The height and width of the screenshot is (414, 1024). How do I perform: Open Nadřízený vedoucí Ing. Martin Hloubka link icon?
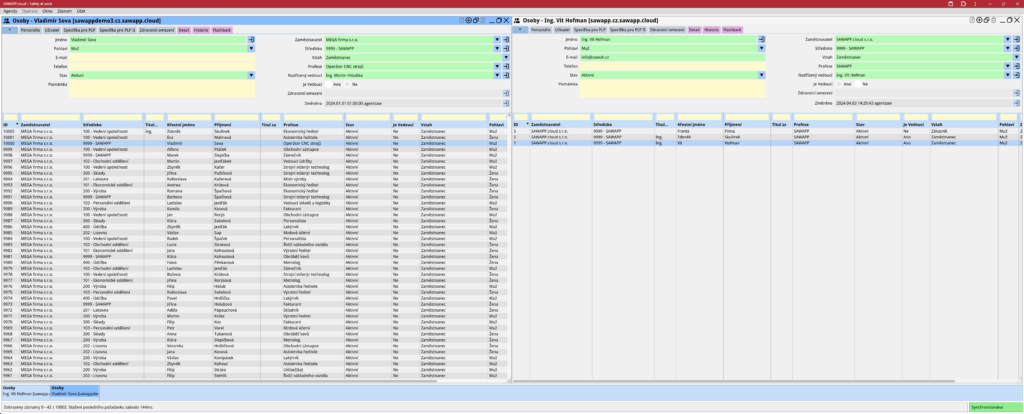tap(504, 75)
